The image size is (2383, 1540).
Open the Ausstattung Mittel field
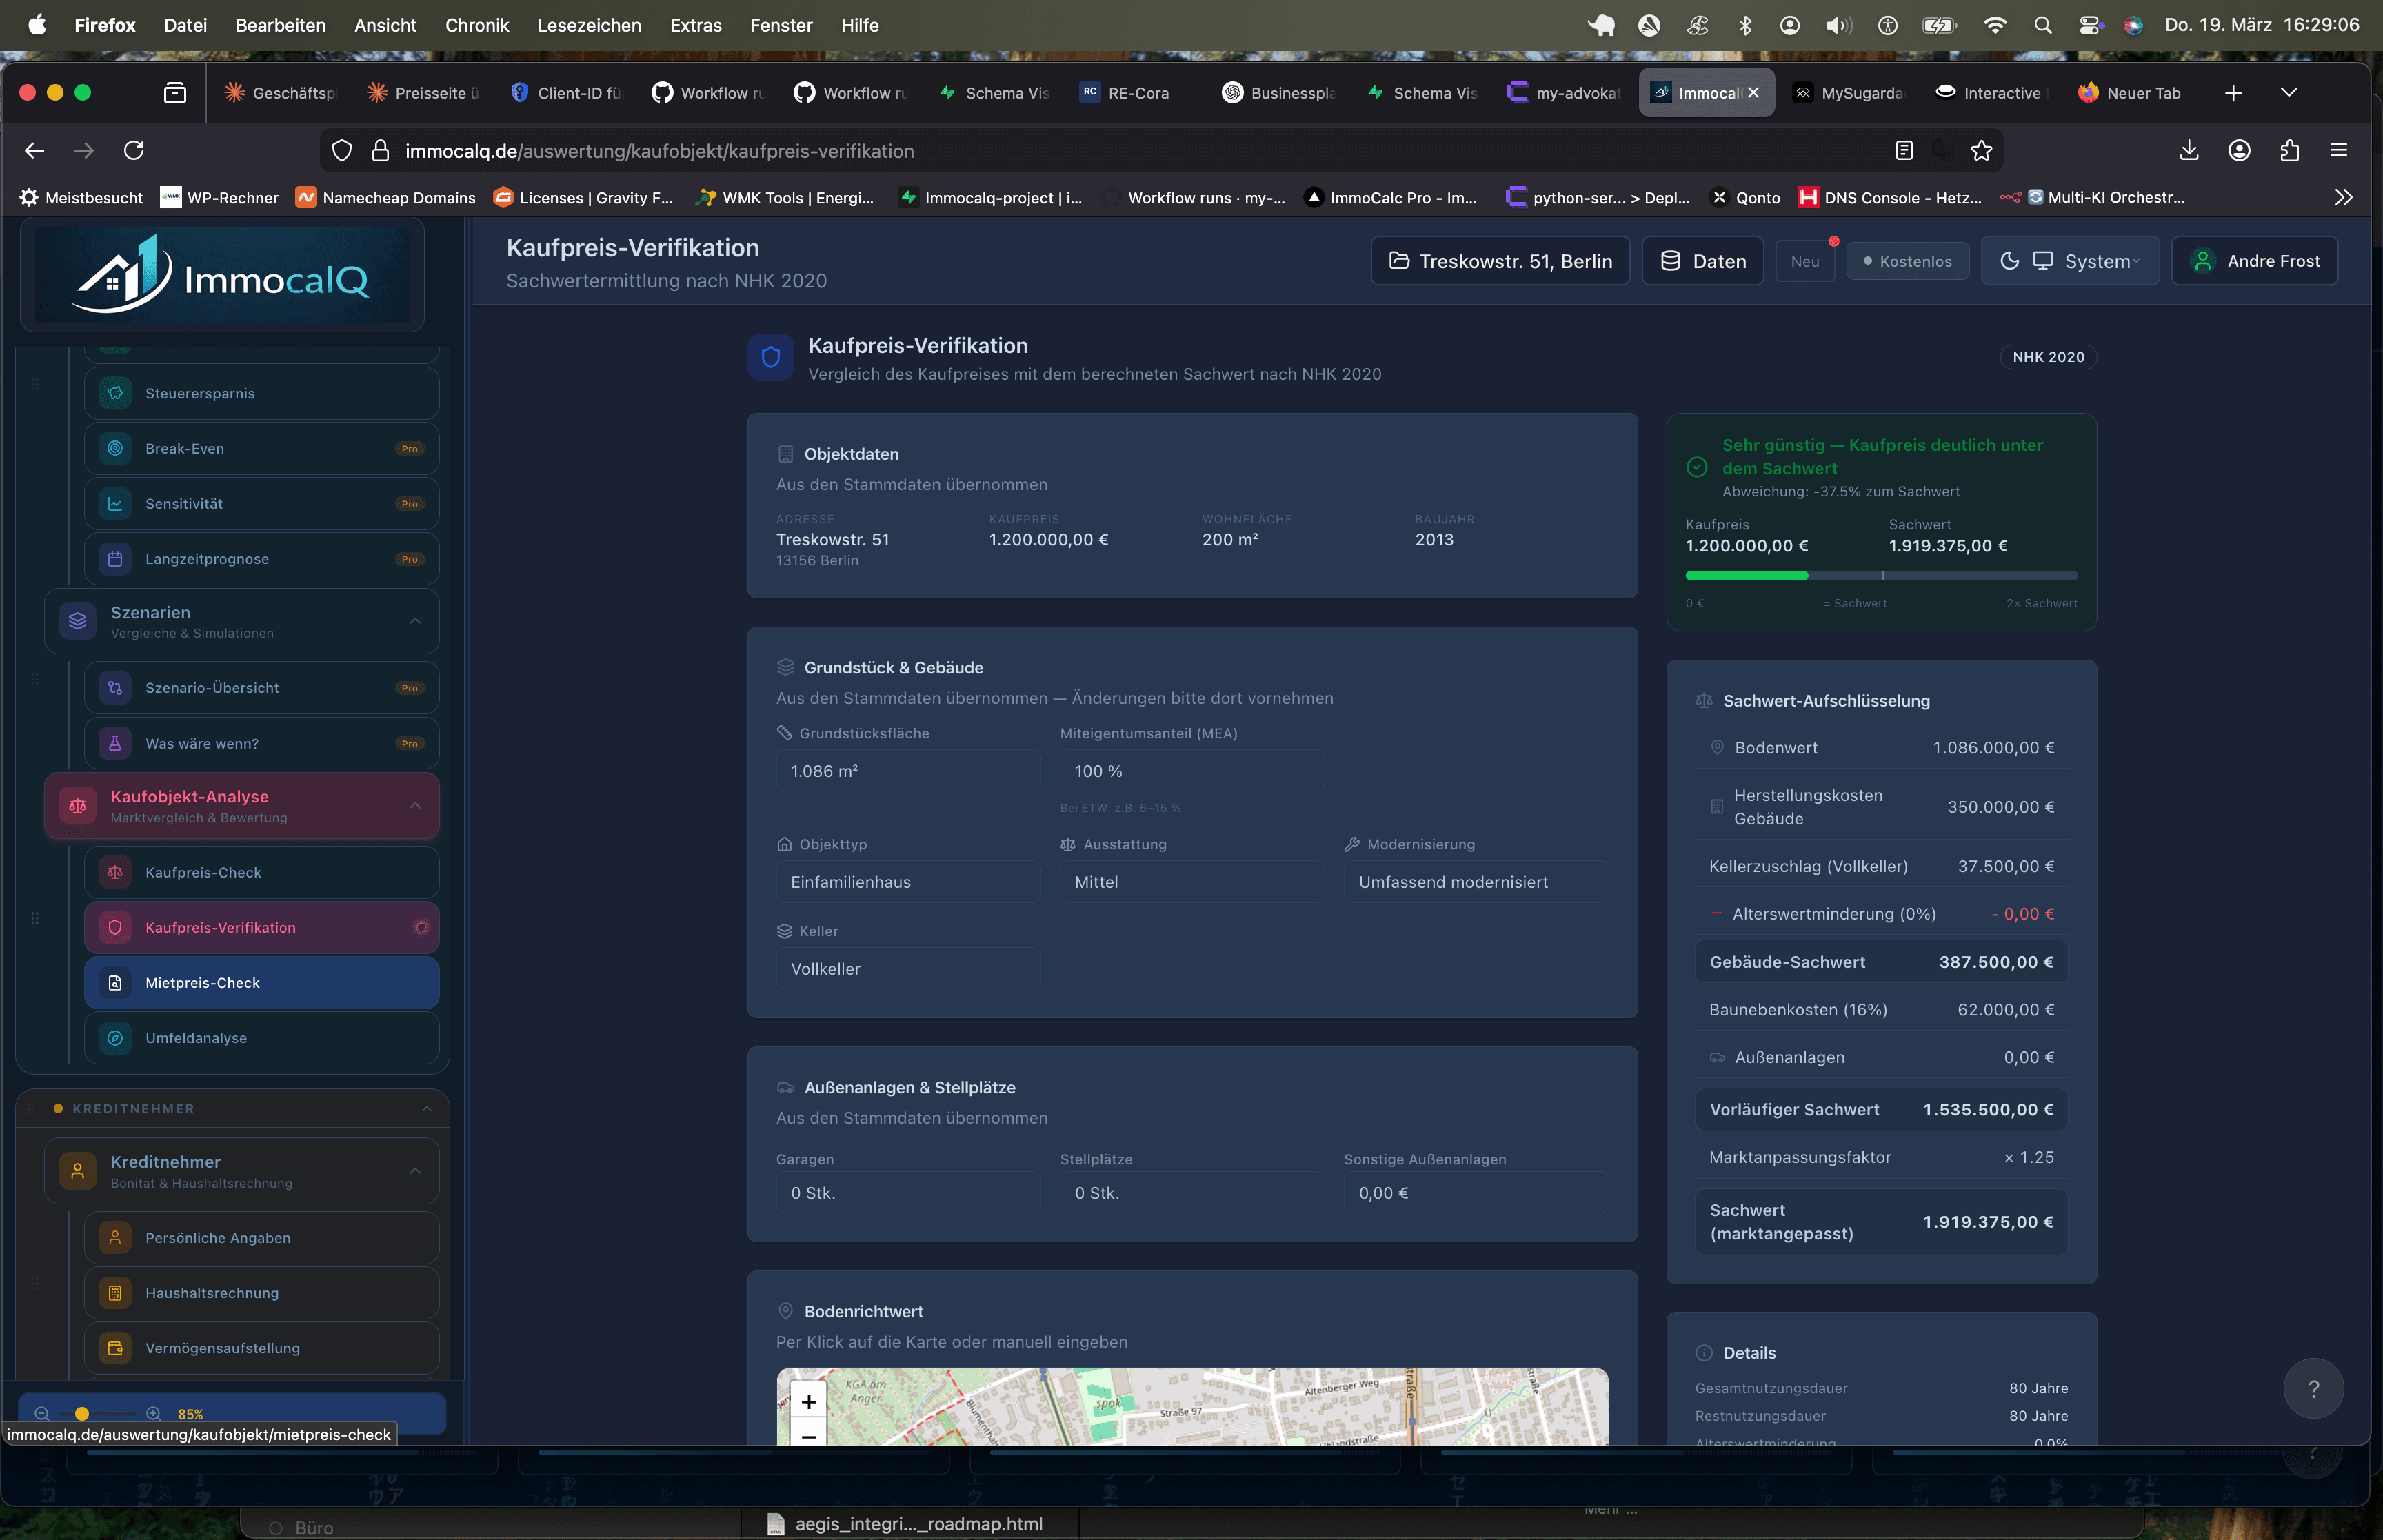pos(1192,882)
